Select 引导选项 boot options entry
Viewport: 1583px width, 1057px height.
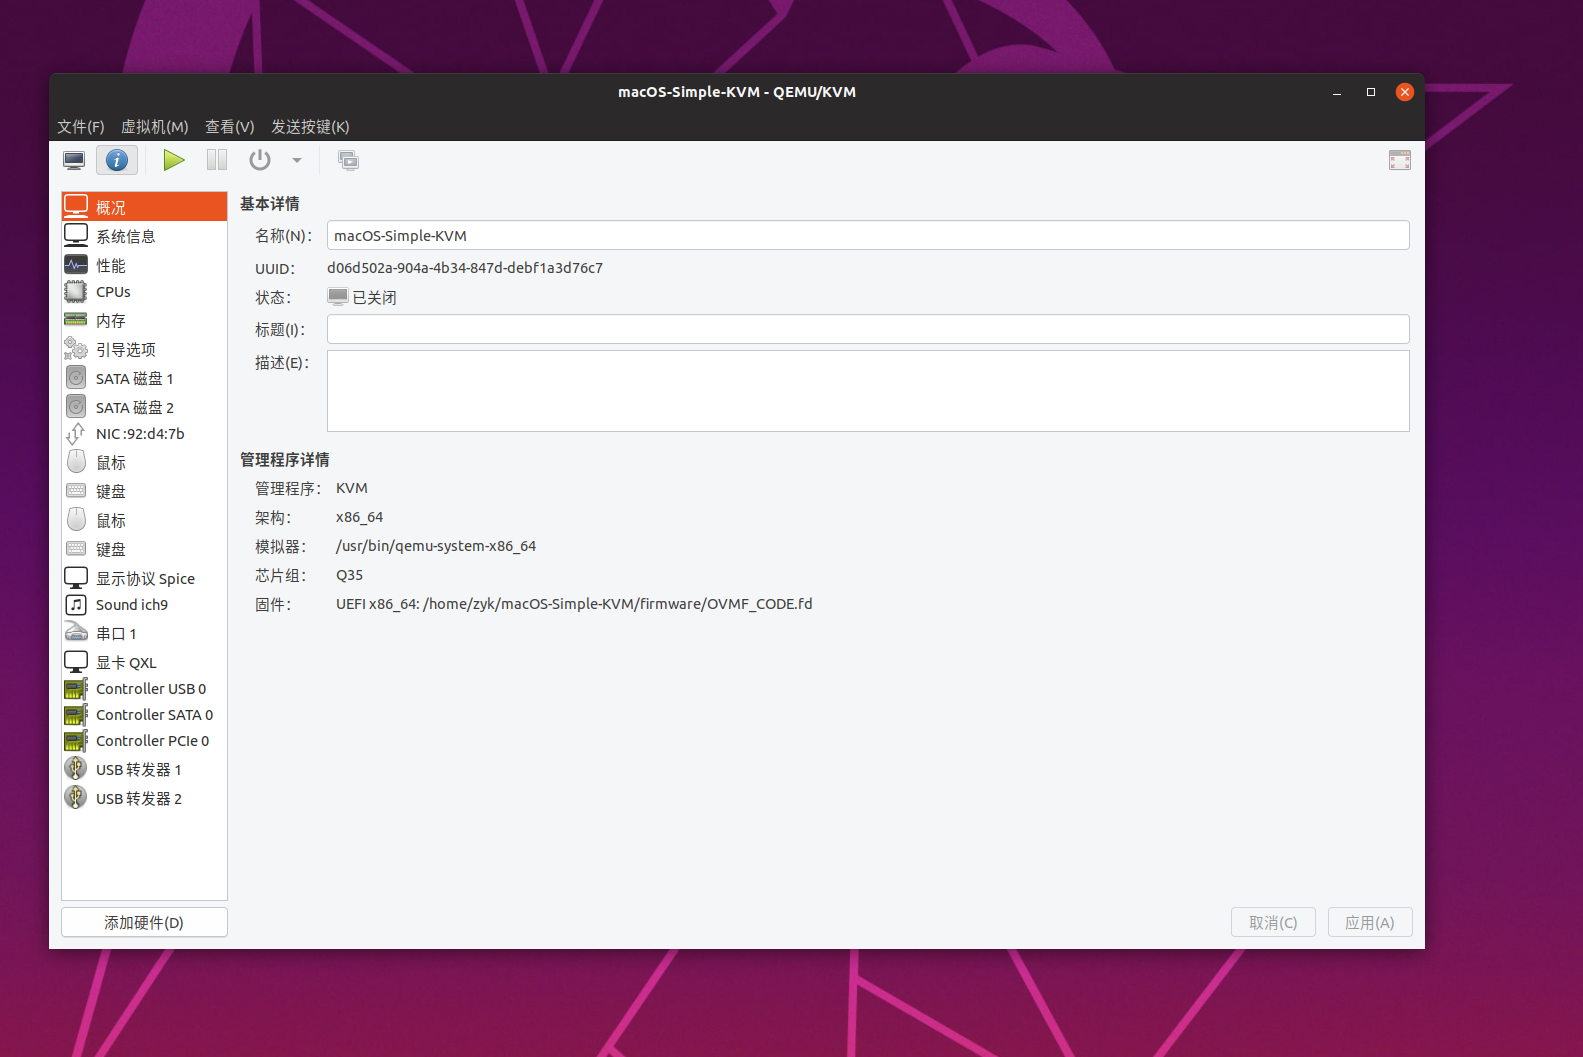click(x=144, y=349)
